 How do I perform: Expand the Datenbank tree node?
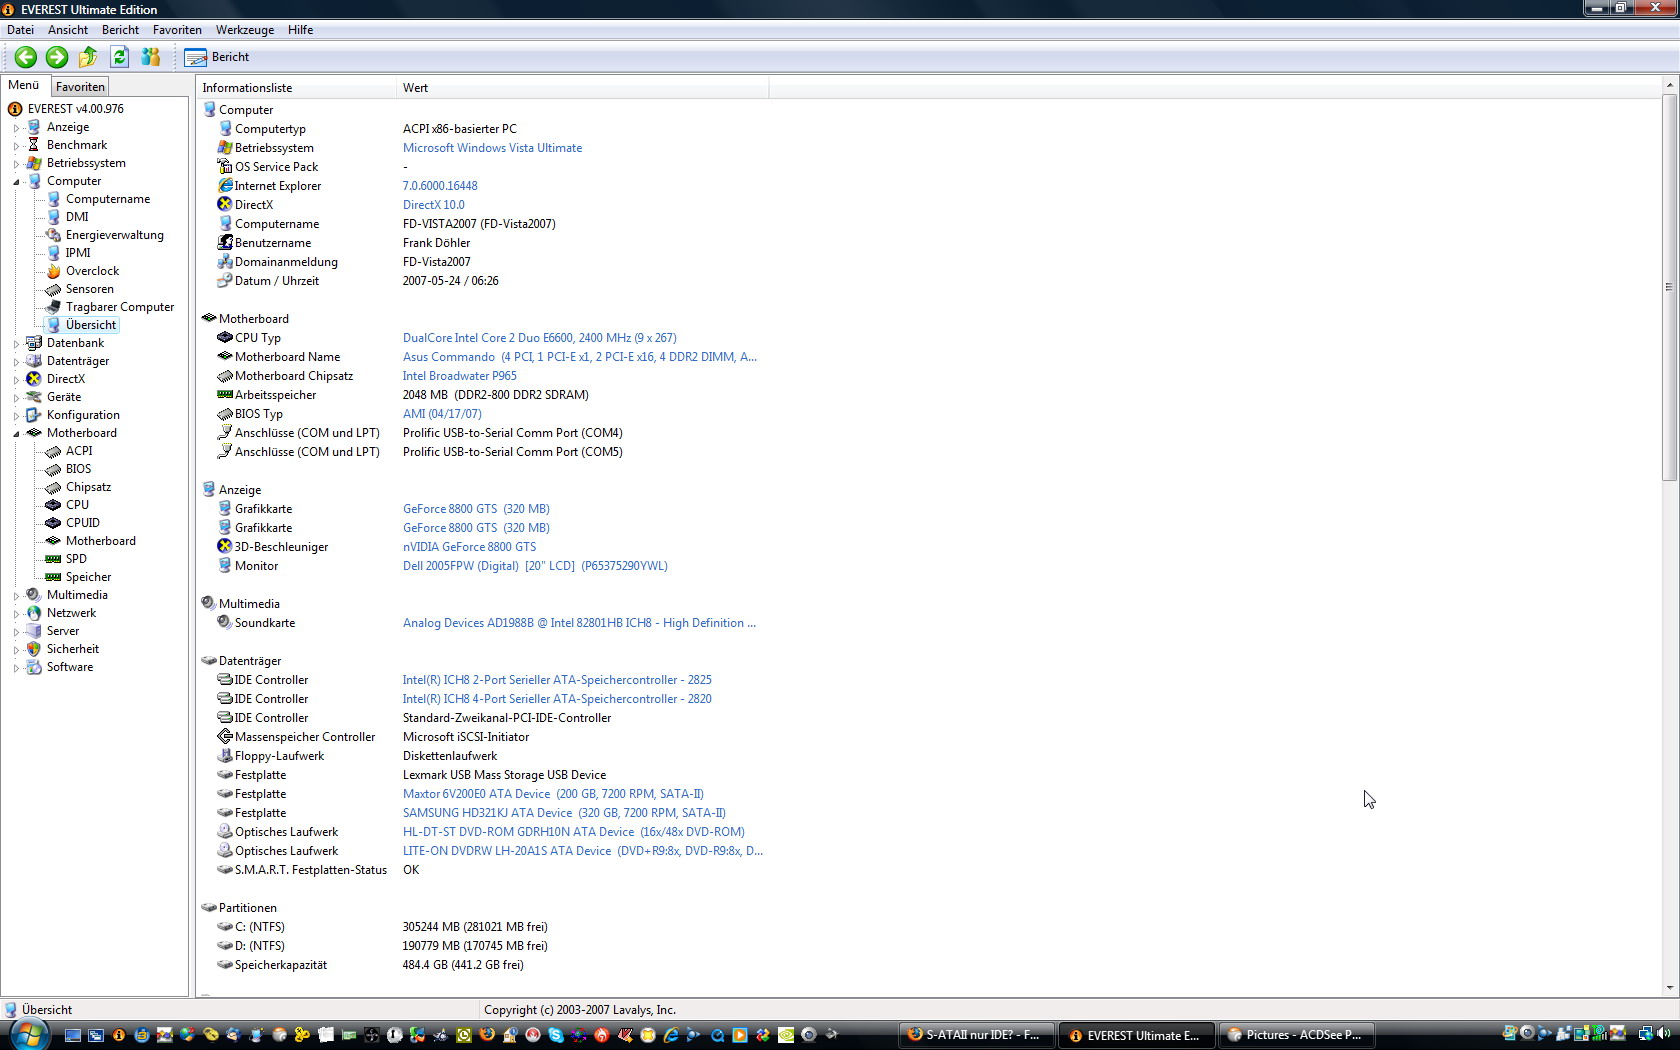[x=16, y=343]
